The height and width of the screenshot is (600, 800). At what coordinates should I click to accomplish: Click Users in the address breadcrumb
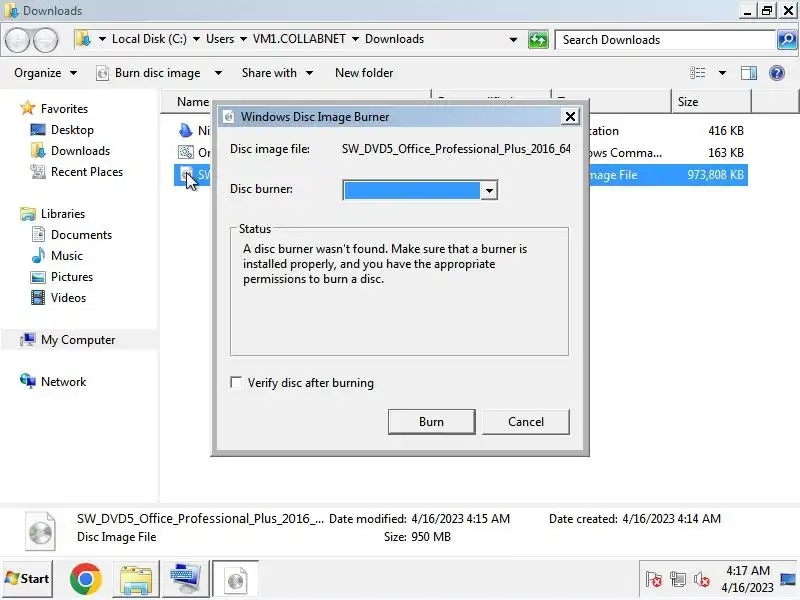[220, 39]
